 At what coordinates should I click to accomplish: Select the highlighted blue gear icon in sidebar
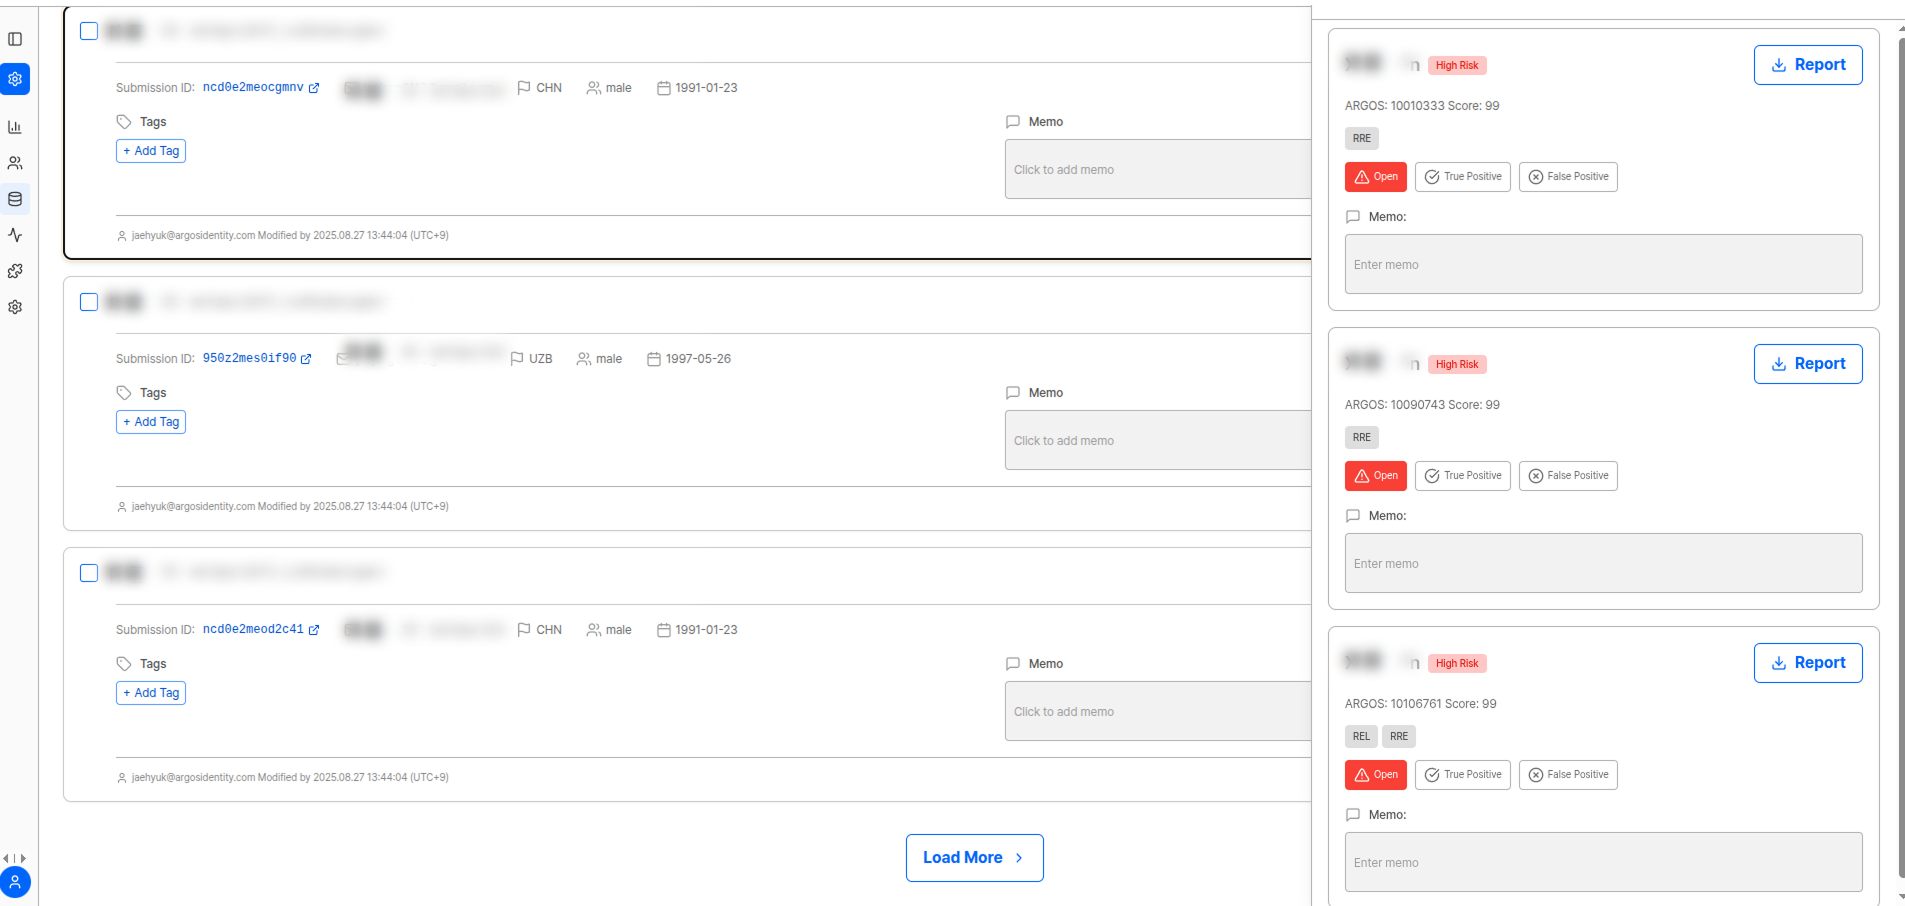tap(15, 79)
